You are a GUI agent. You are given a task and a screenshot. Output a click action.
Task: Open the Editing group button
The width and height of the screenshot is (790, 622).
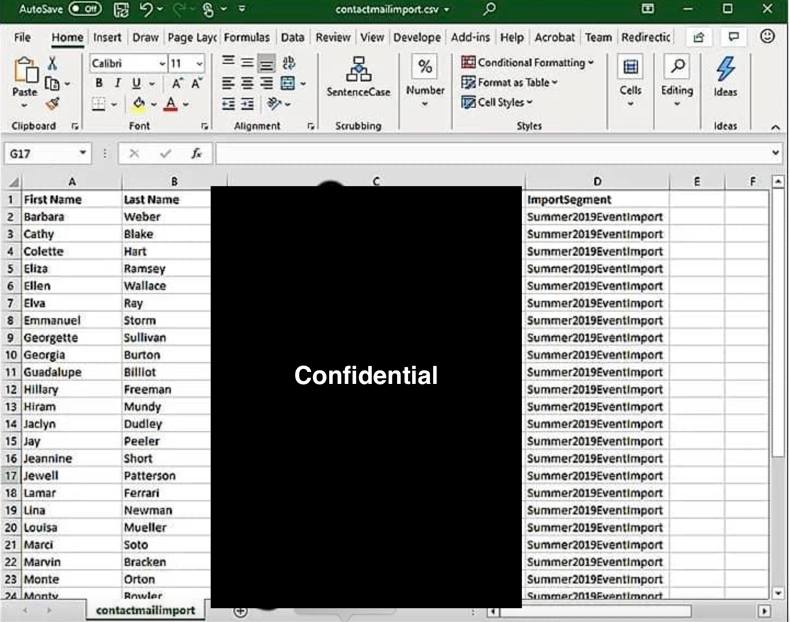point(677,81)
